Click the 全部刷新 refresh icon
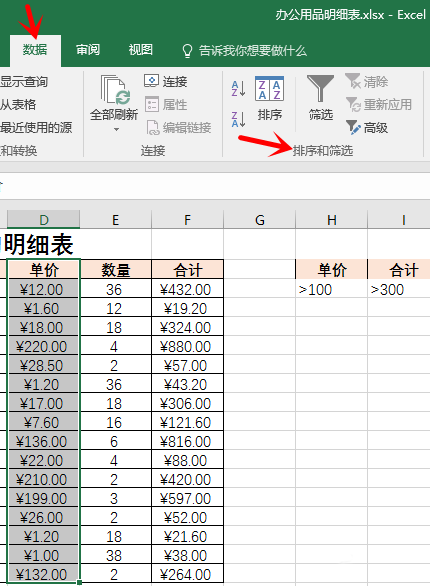The width and height of the screenshot is (430, 586). (114, 90)
